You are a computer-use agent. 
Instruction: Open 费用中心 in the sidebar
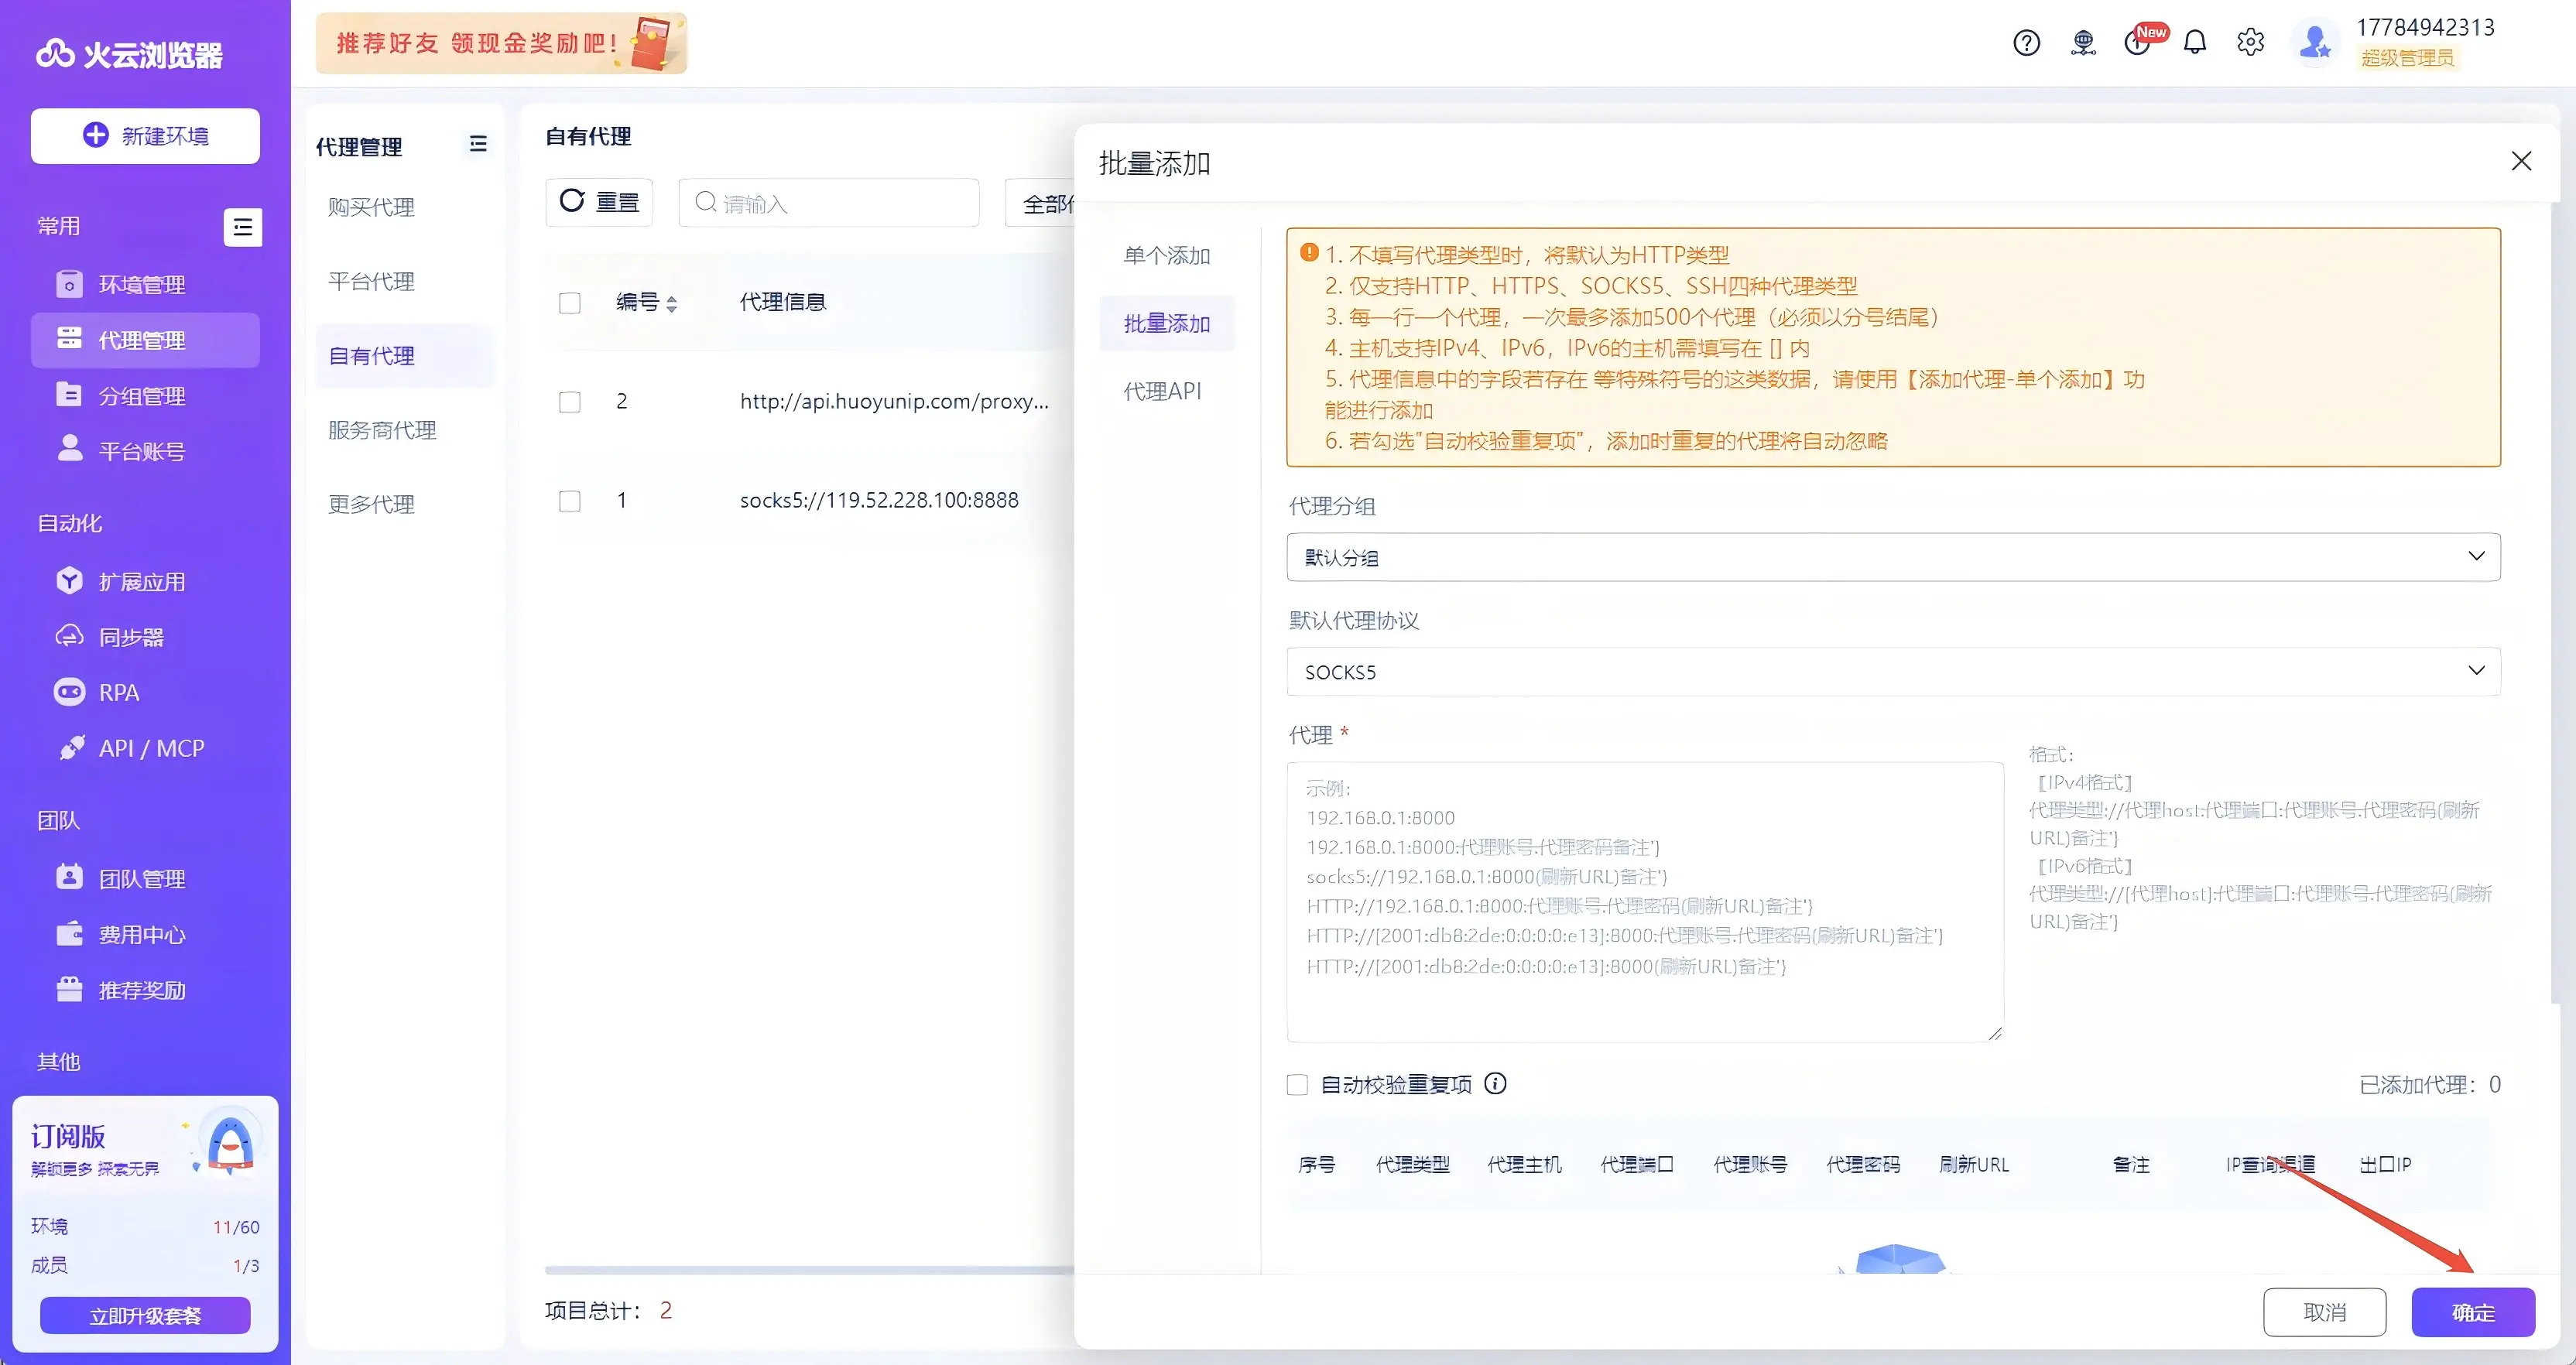pos(145,935)
